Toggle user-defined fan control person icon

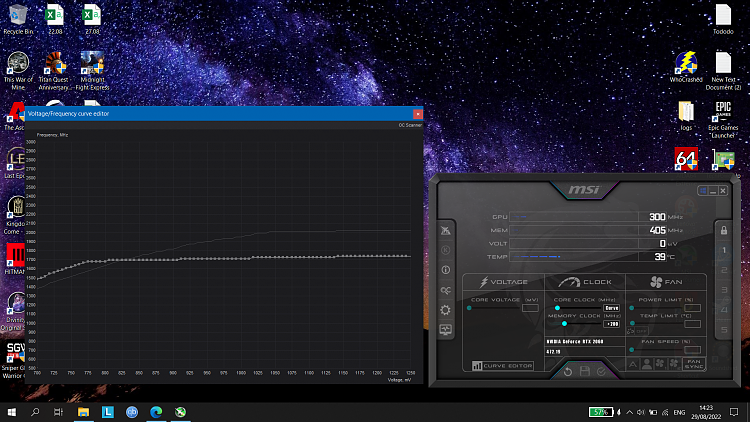[x=647, y=364]
